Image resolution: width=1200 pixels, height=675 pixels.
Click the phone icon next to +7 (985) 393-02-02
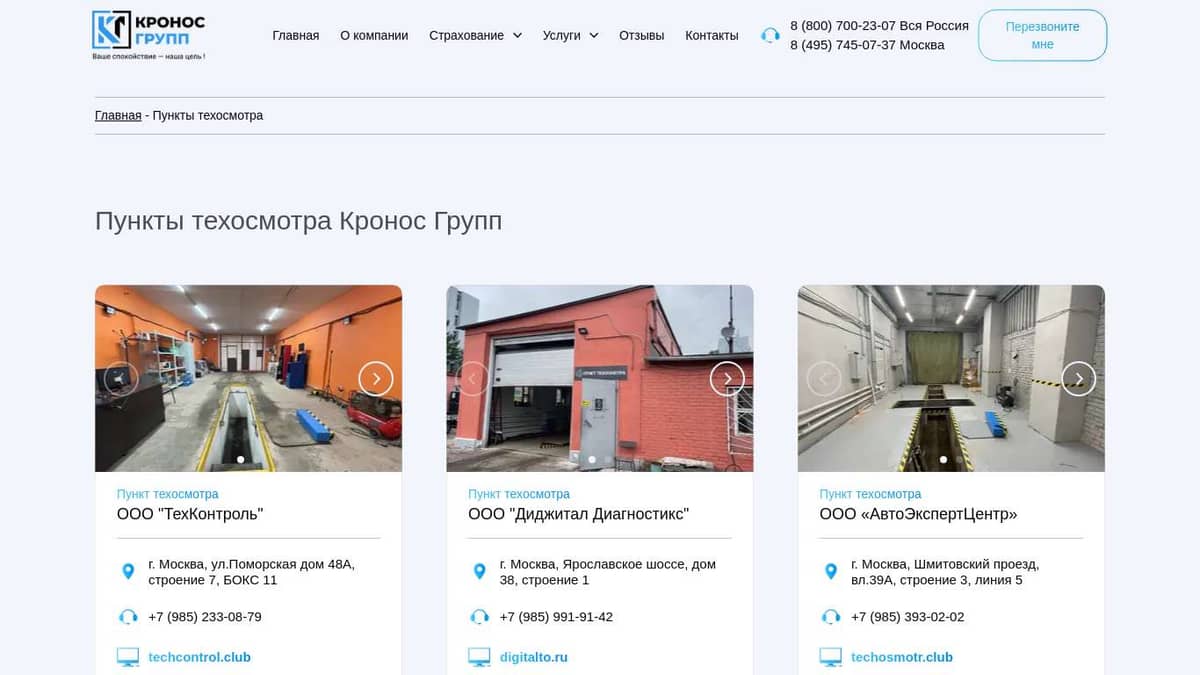click(x=830, y=617)
